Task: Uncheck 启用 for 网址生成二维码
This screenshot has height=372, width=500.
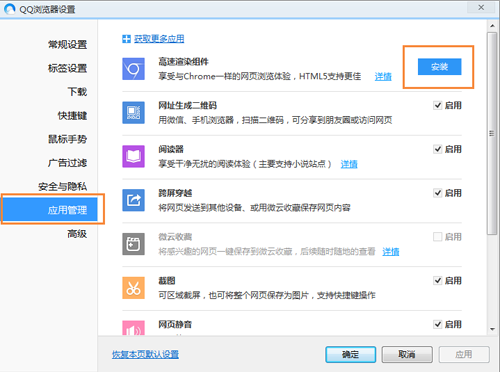Action: tap(437, 106)
